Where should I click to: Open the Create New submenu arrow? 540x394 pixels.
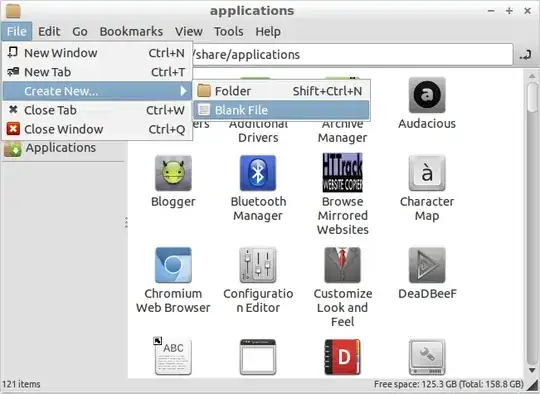[183, 91]
